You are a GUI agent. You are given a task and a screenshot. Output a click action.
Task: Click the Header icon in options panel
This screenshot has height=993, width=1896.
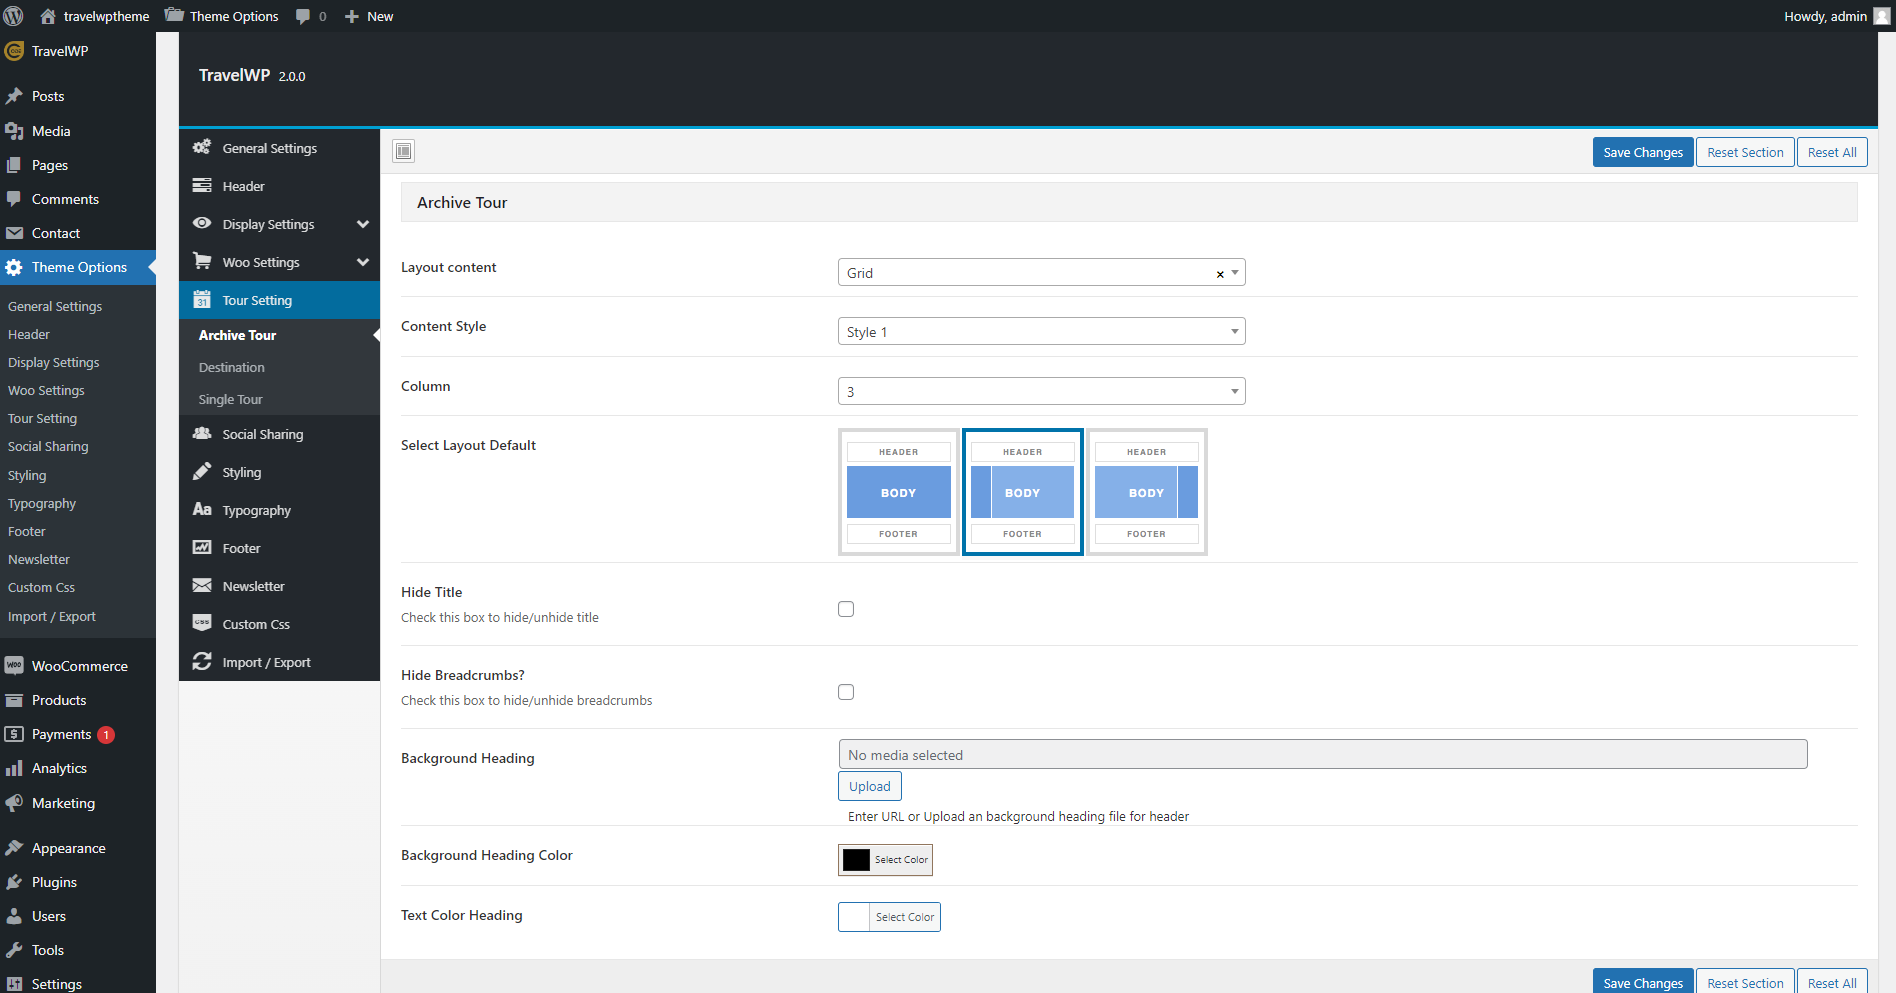click(x=202, y=185)
